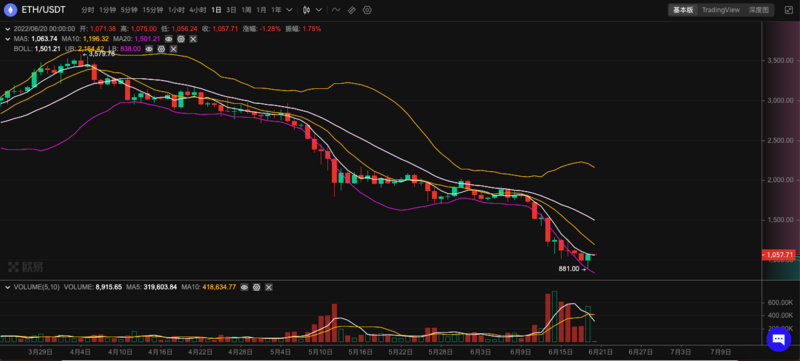
Task: Click the date 2022/06/20 00:00:00
Action: (x=44, y=29)
